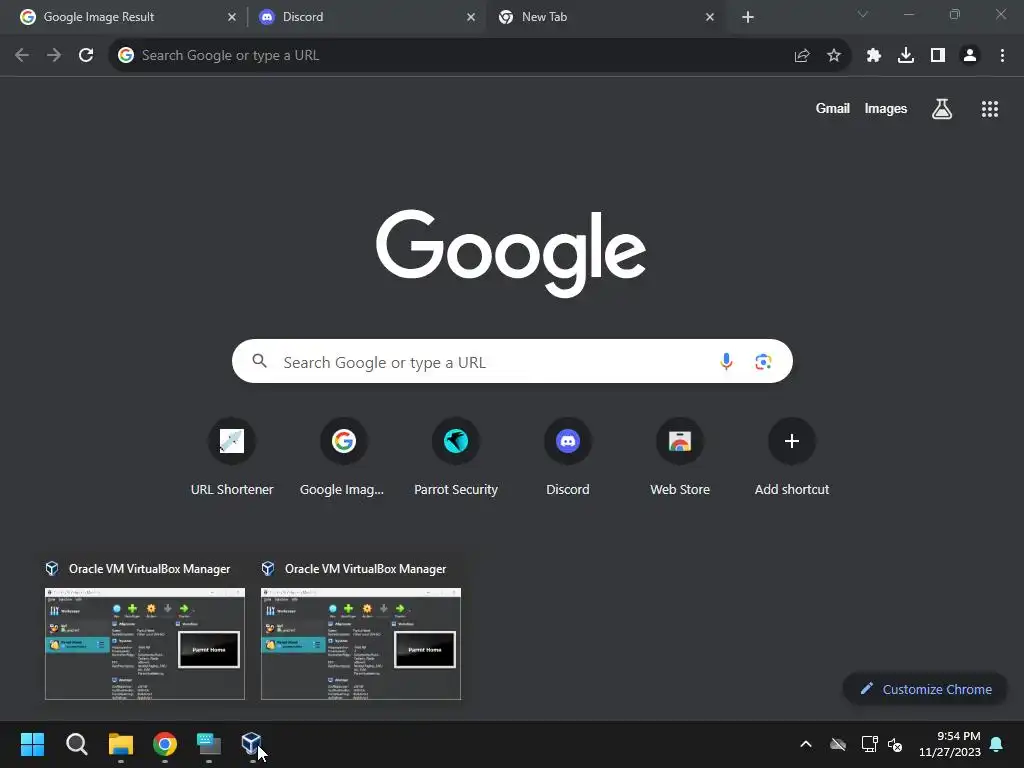This screenshot has height=768, width=1024.
Task: Open Windows taskbar search
Action: point(76,744)
